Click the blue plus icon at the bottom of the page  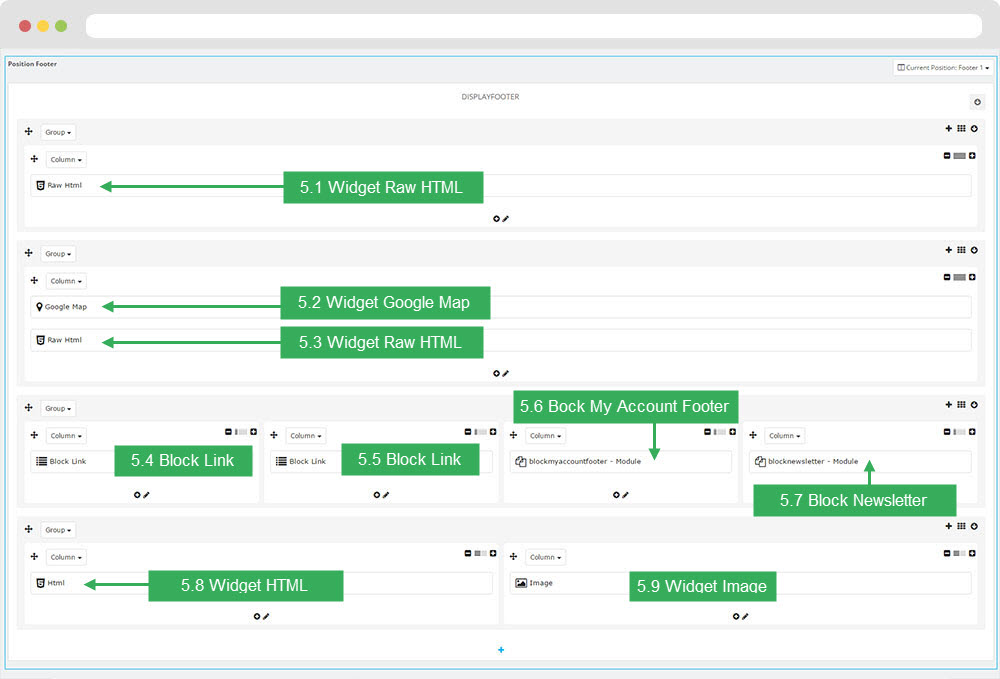pos(501,650)
